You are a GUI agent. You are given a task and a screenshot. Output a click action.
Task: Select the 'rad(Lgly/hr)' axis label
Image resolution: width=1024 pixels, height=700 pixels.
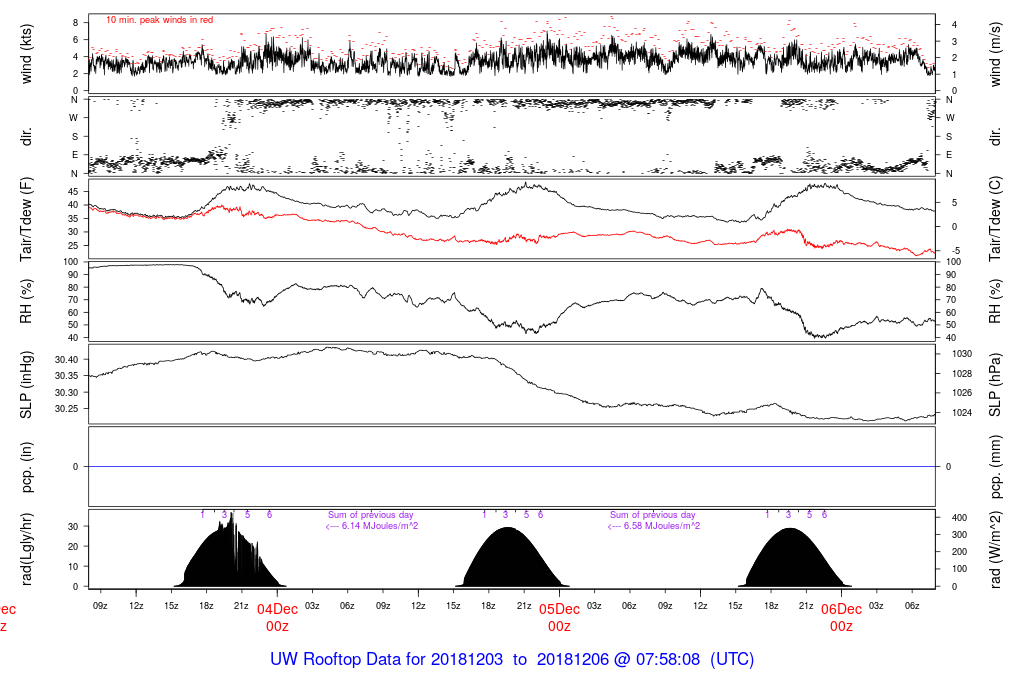26,549
